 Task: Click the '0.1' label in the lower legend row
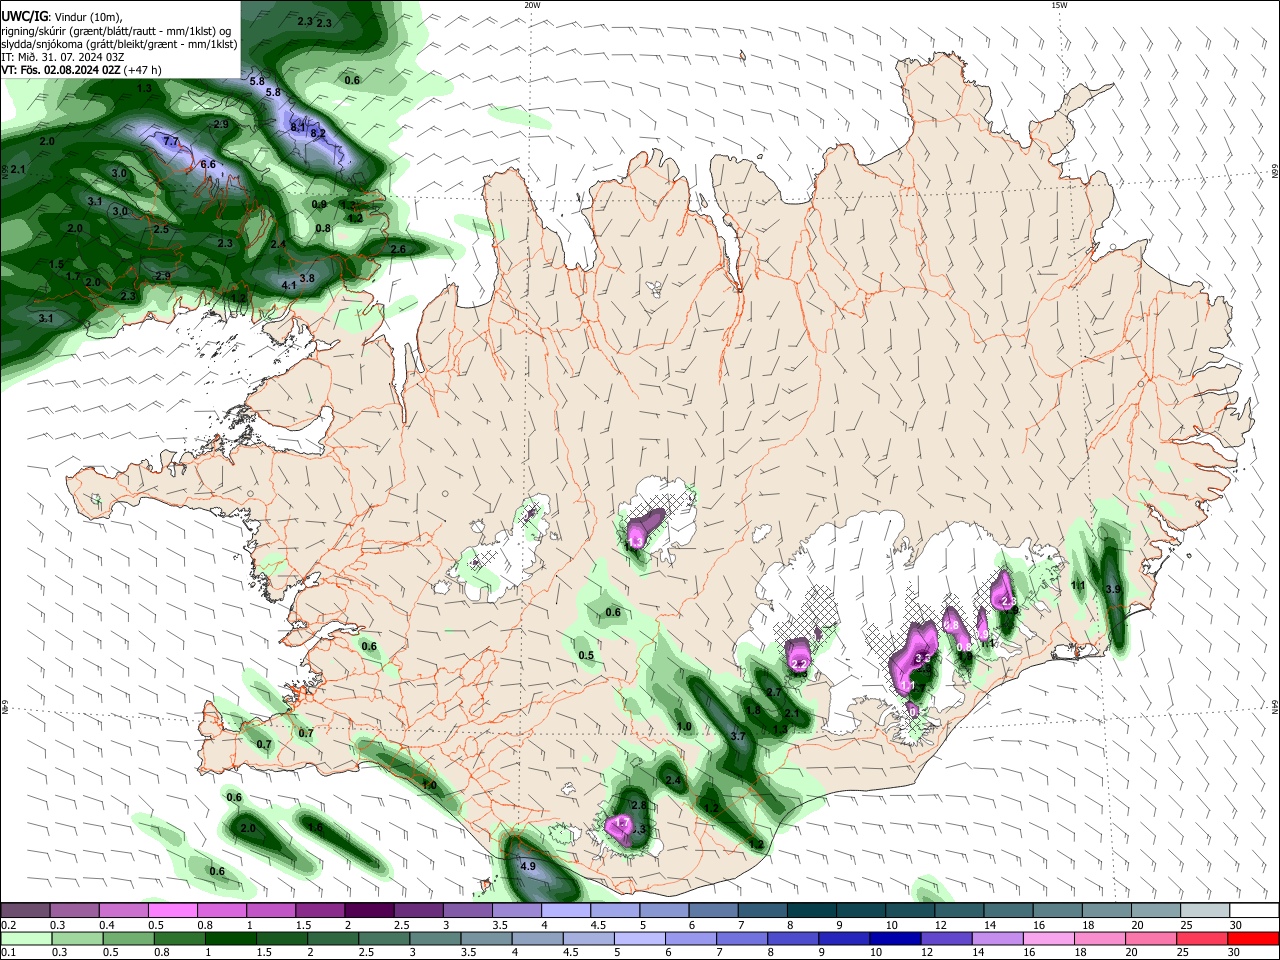pyautogui.click(x=9, y=953)
